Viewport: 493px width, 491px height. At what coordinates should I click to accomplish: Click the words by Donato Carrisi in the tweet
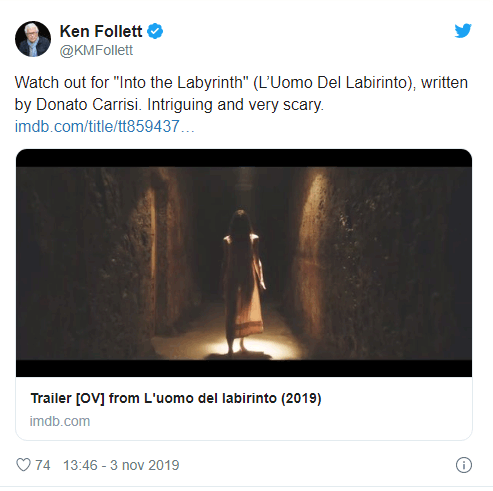tap(76, 105)
